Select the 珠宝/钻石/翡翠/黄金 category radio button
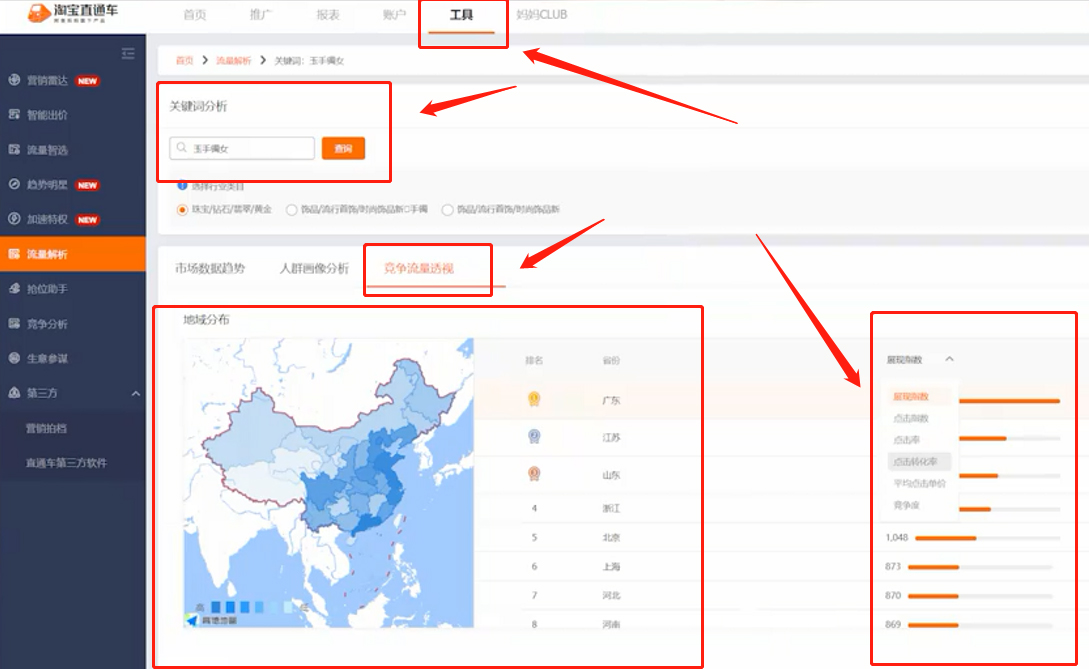The height and width of the screenshot is (669, 1089). click(182, 210)
